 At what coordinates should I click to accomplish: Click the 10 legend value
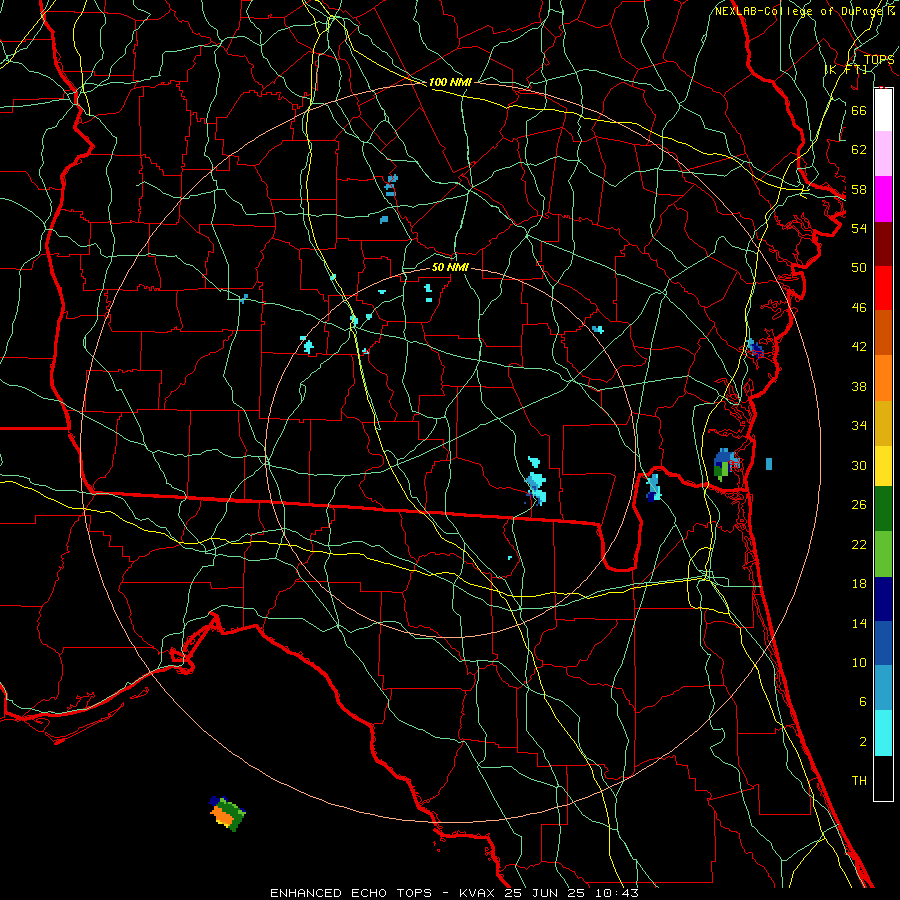point(859,663)
